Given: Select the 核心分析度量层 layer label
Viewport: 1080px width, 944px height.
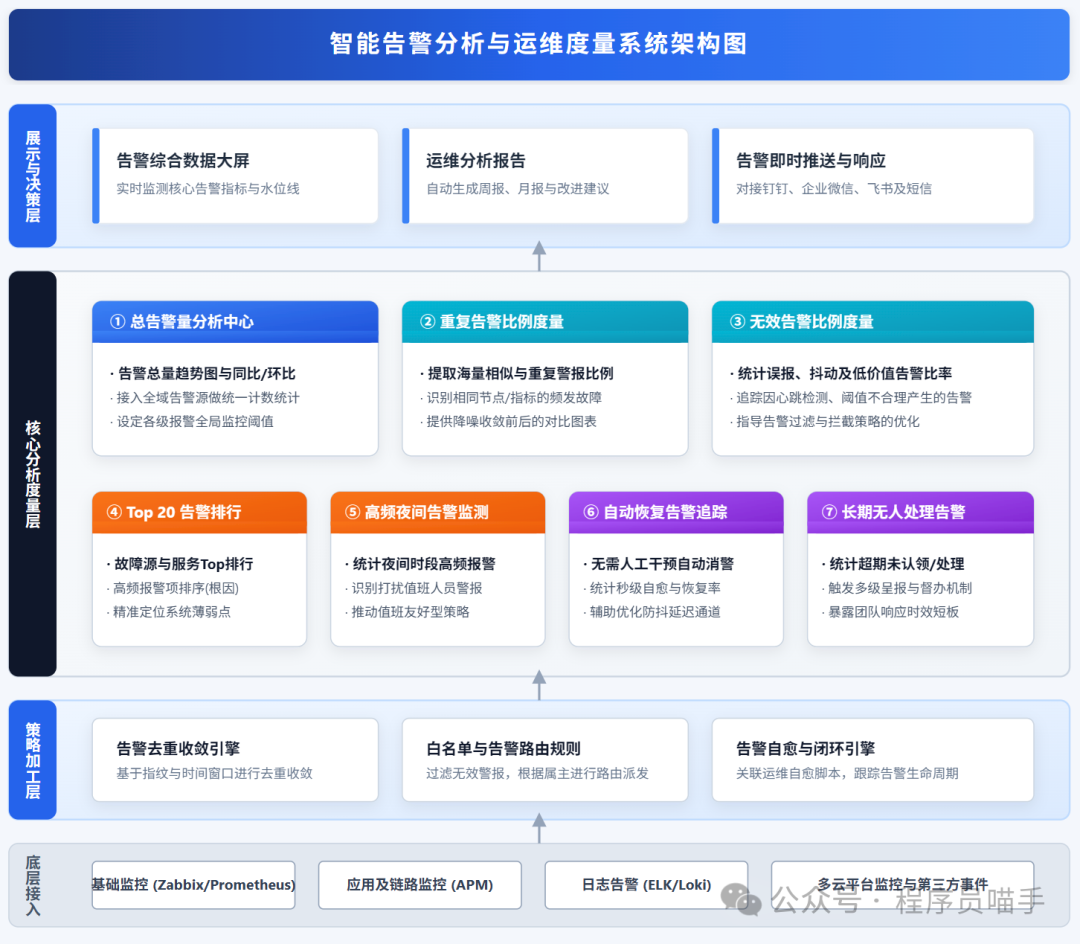Looking at the screenshot, I should click(x=32, y=474).
